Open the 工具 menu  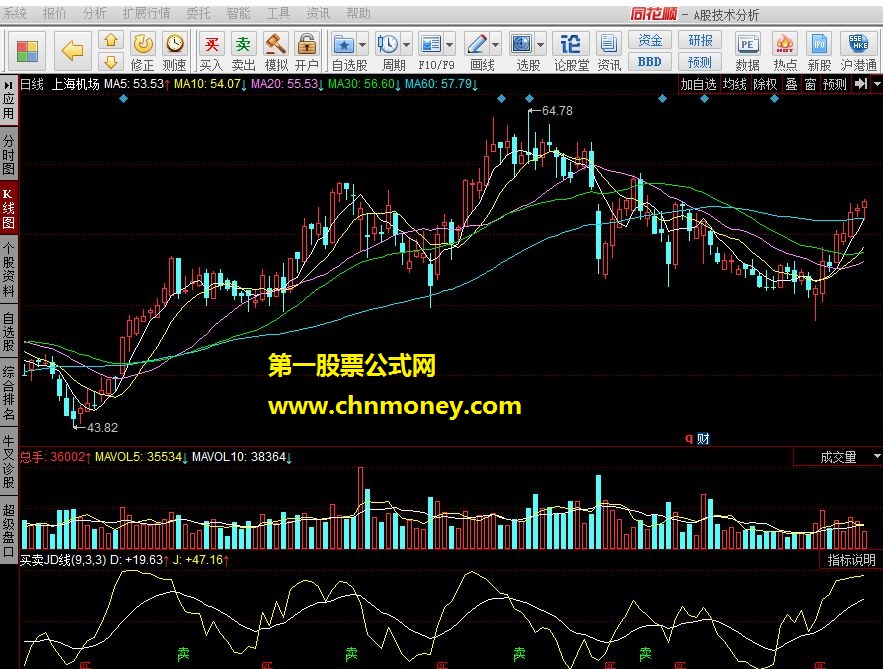[278, 12]
